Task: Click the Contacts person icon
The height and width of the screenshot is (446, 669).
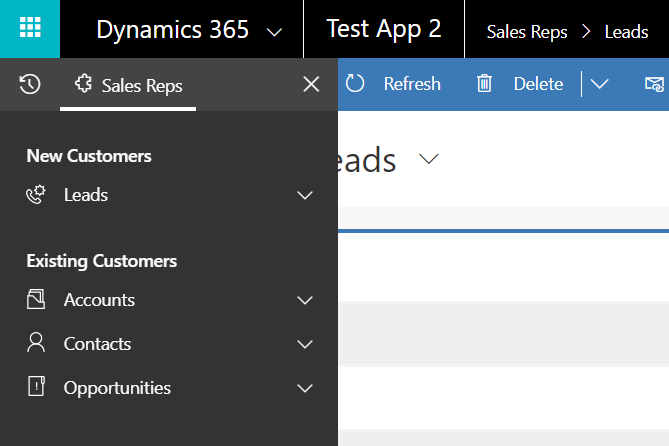Action: point(36,344)
